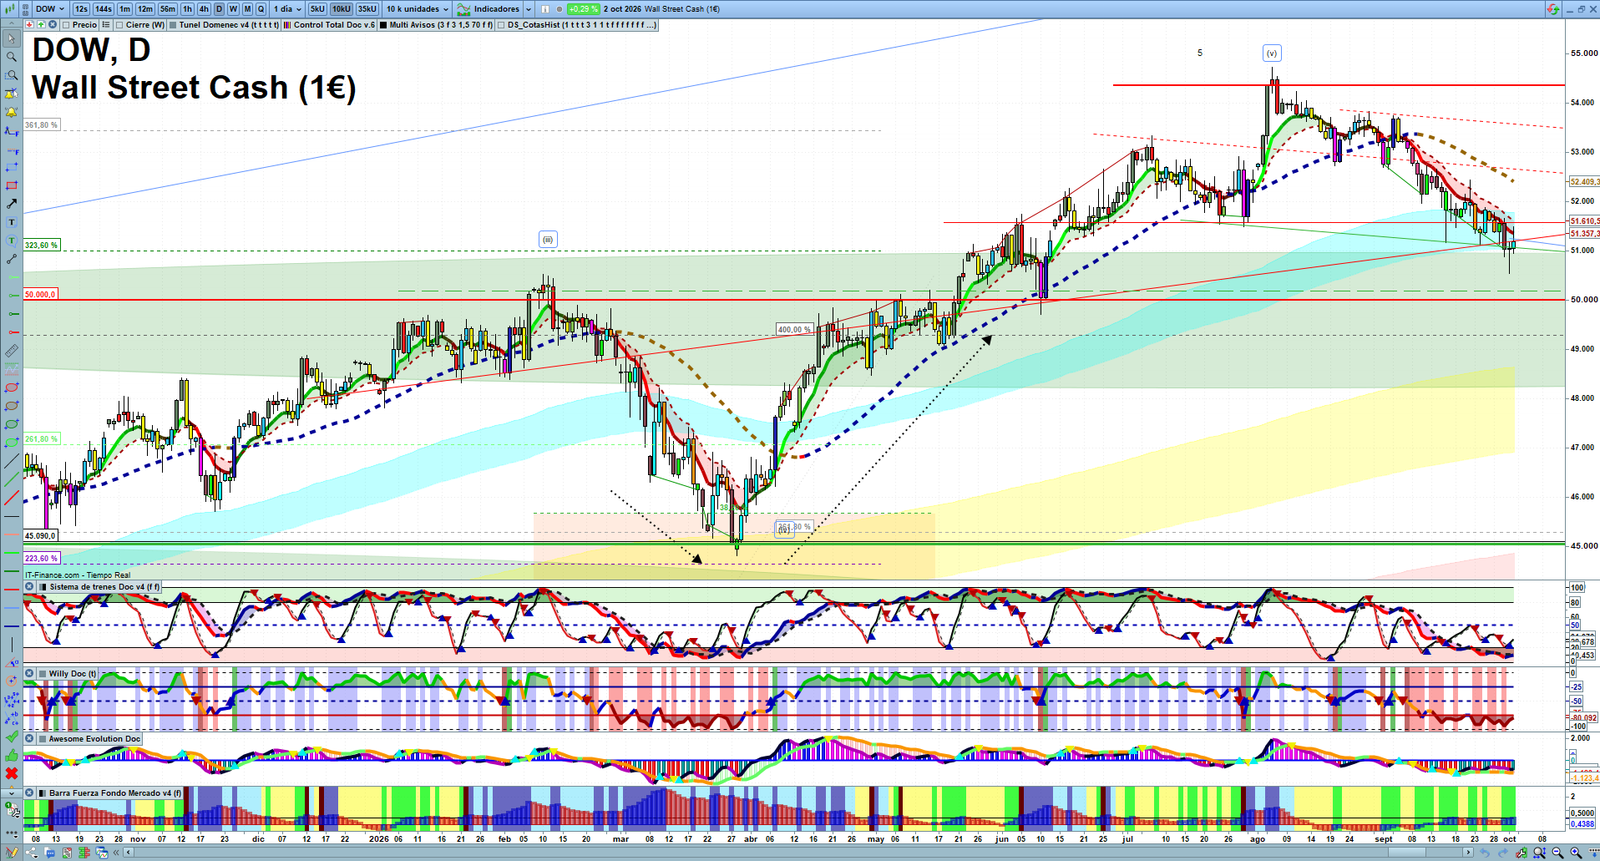1600x861 pixels.
Task: Select the ruler measurement tool
Action: point(11,351)
